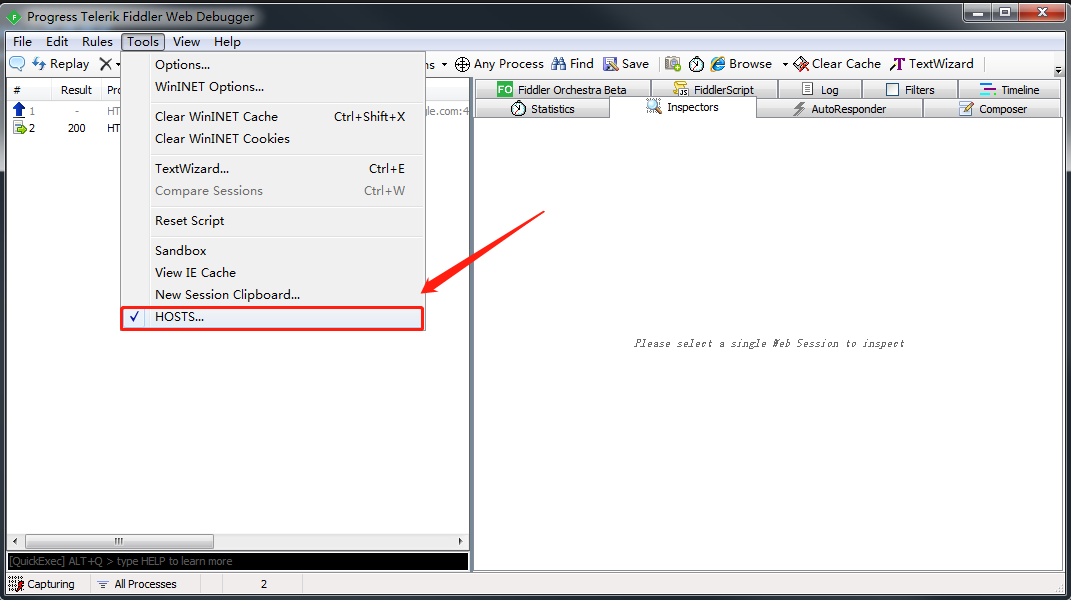The height and width of the screenshot is (600, 1071).
Task: Switch to Filters tab
Action: (910, 90)
